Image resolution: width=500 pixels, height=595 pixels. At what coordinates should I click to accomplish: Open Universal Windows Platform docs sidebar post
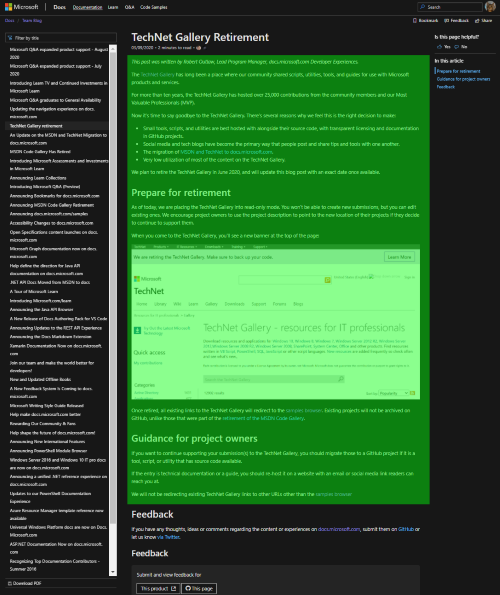(x=58, y=531)
